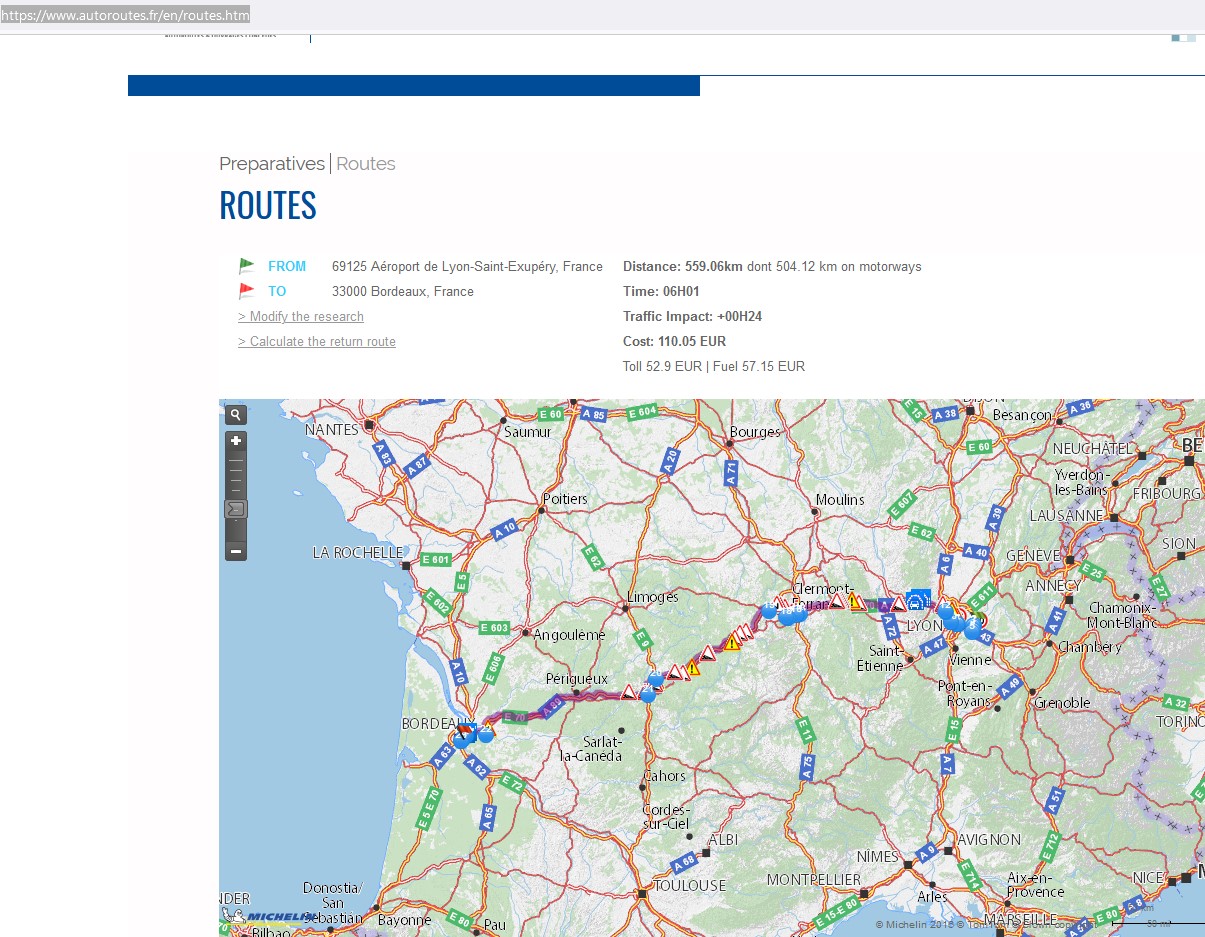Click the Angoulême city label
Screen dimensions: 1205x937
click(570, 634)
